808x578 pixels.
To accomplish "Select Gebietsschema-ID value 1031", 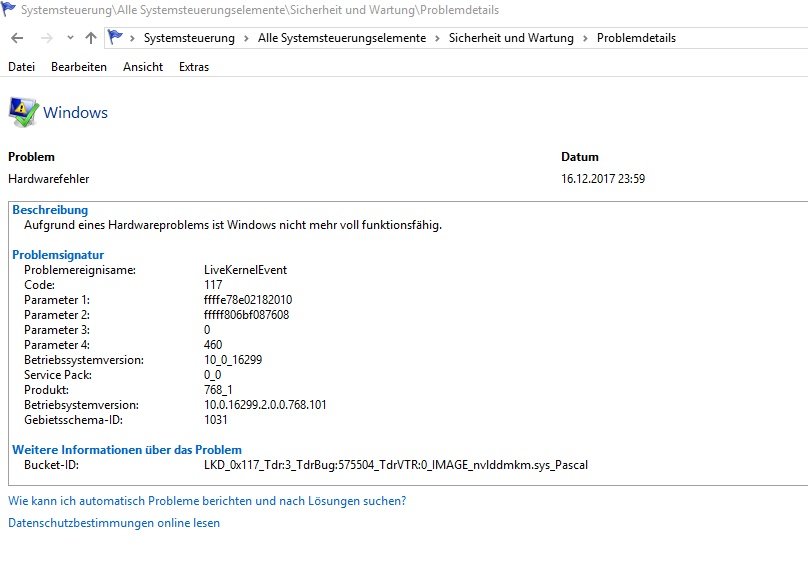I will tap(215, 419).
